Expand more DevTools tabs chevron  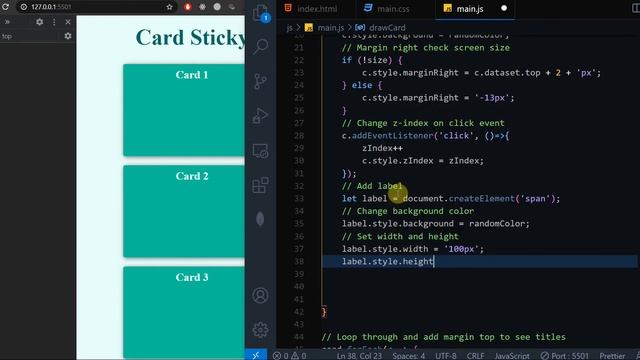point(7,22)
